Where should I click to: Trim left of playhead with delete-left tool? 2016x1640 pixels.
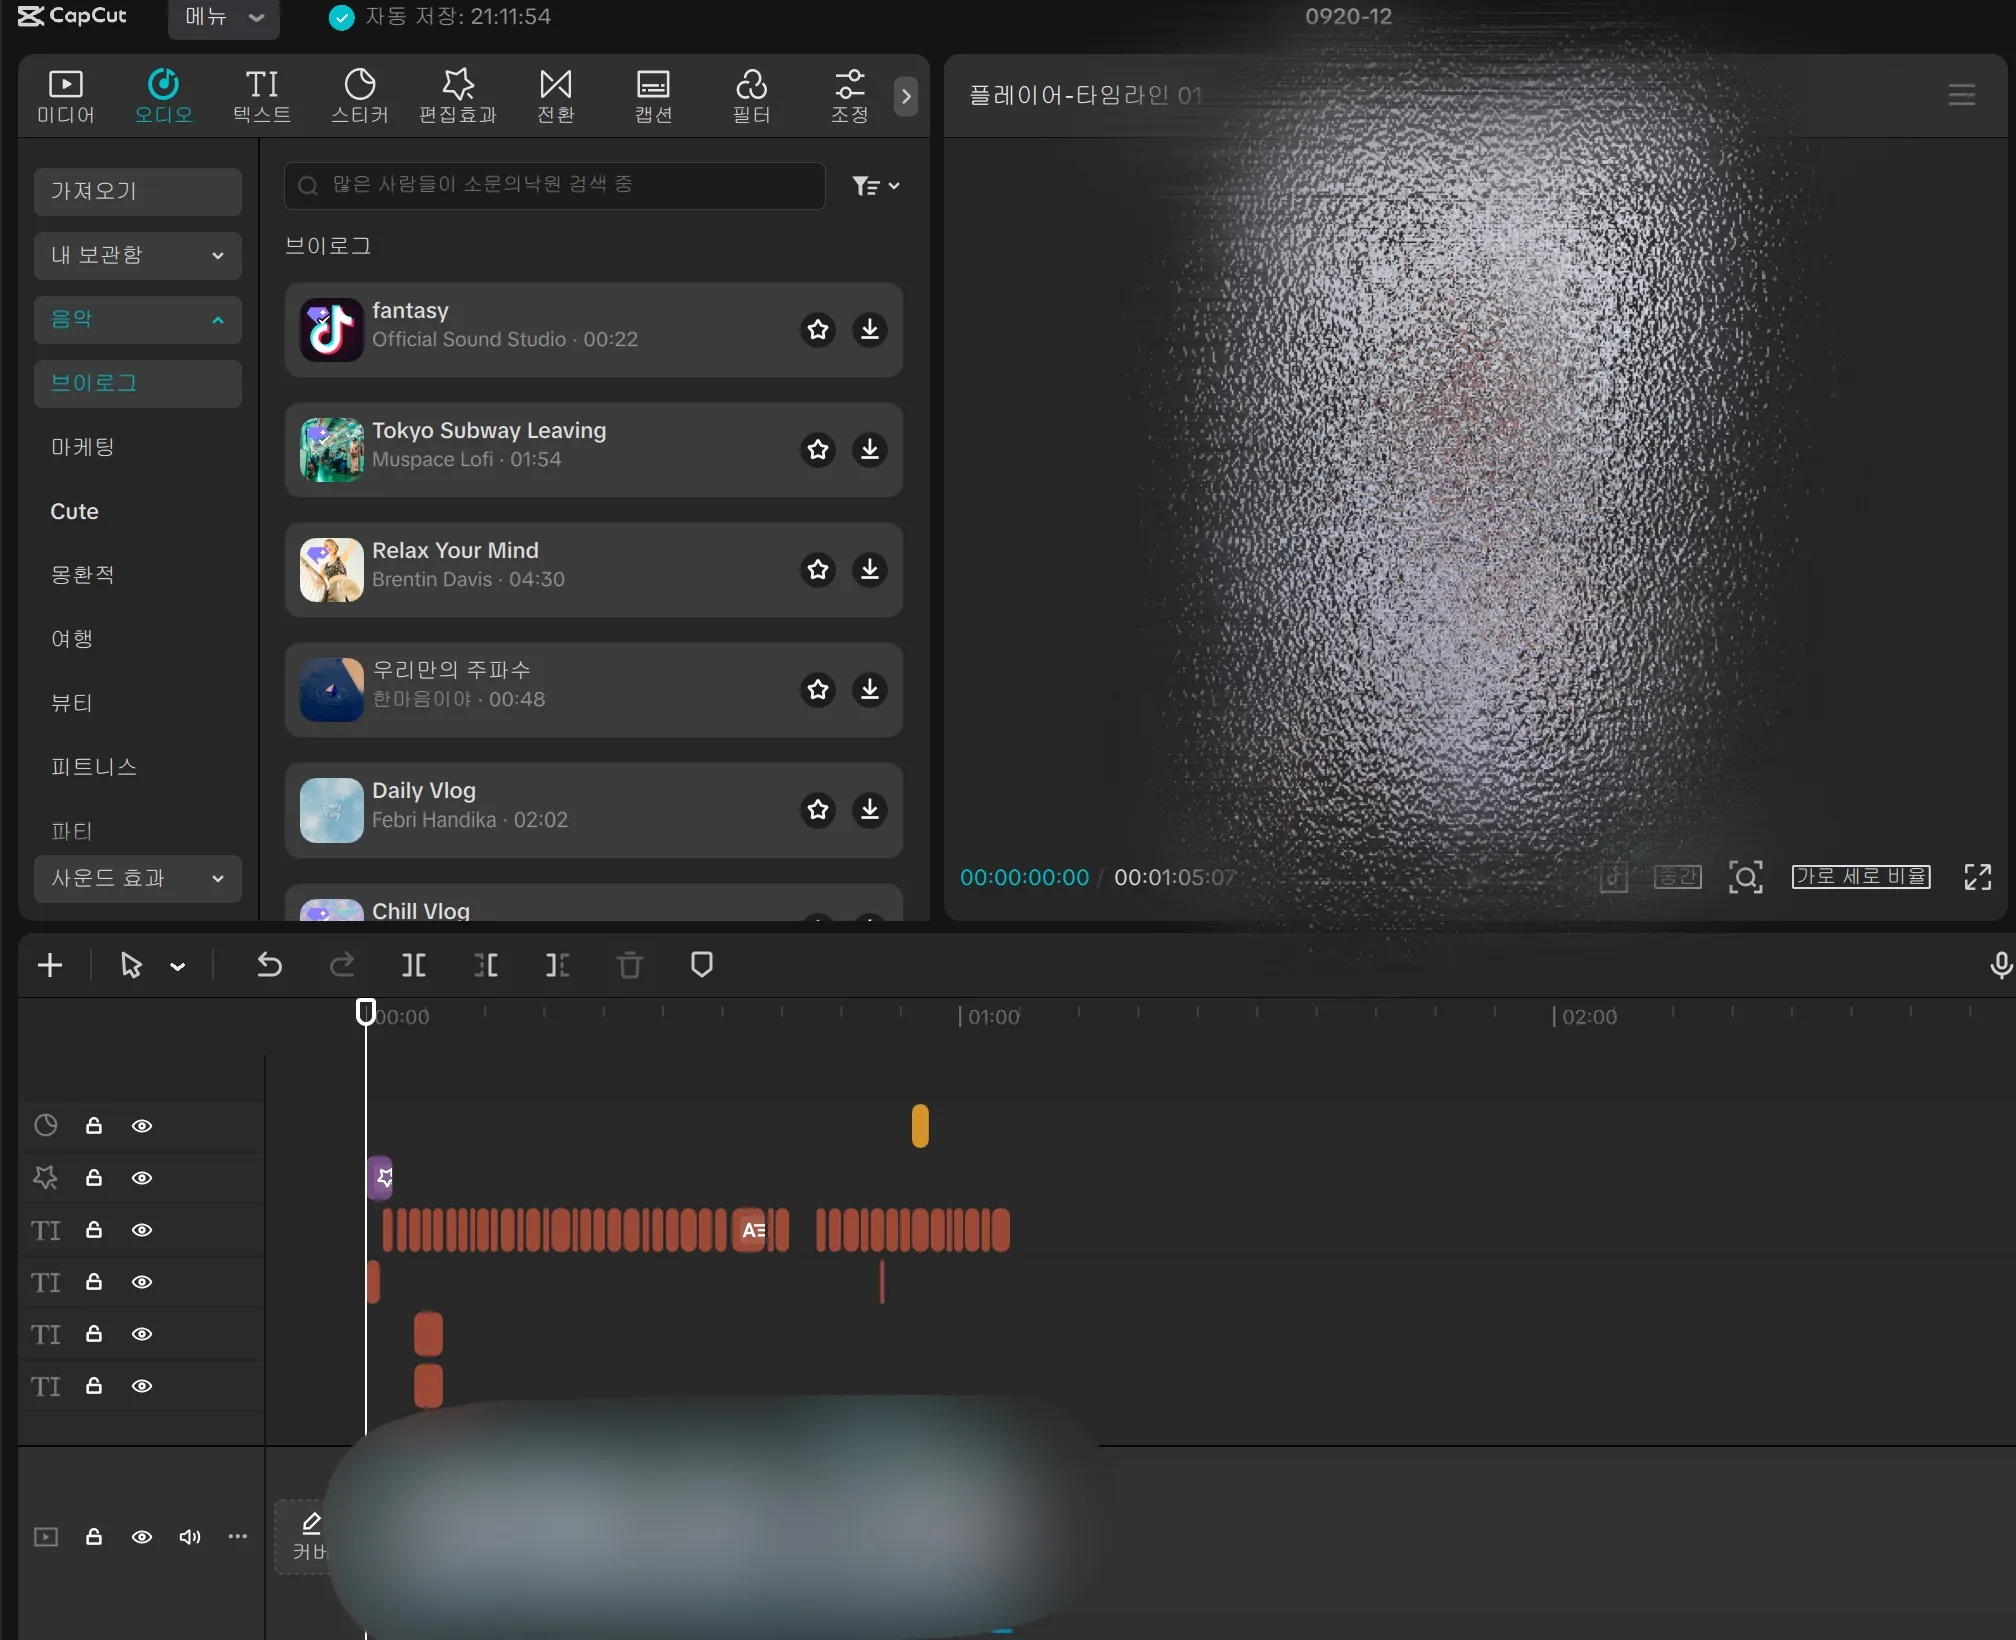[485, 965]
